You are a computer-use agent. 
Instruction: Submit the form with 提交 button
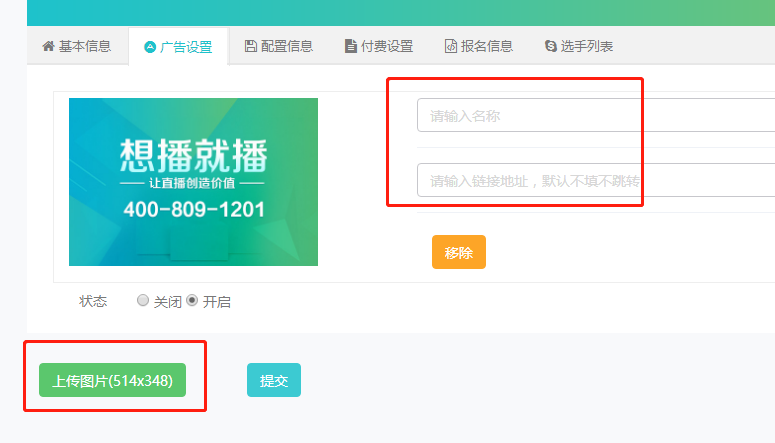(274, 380)
